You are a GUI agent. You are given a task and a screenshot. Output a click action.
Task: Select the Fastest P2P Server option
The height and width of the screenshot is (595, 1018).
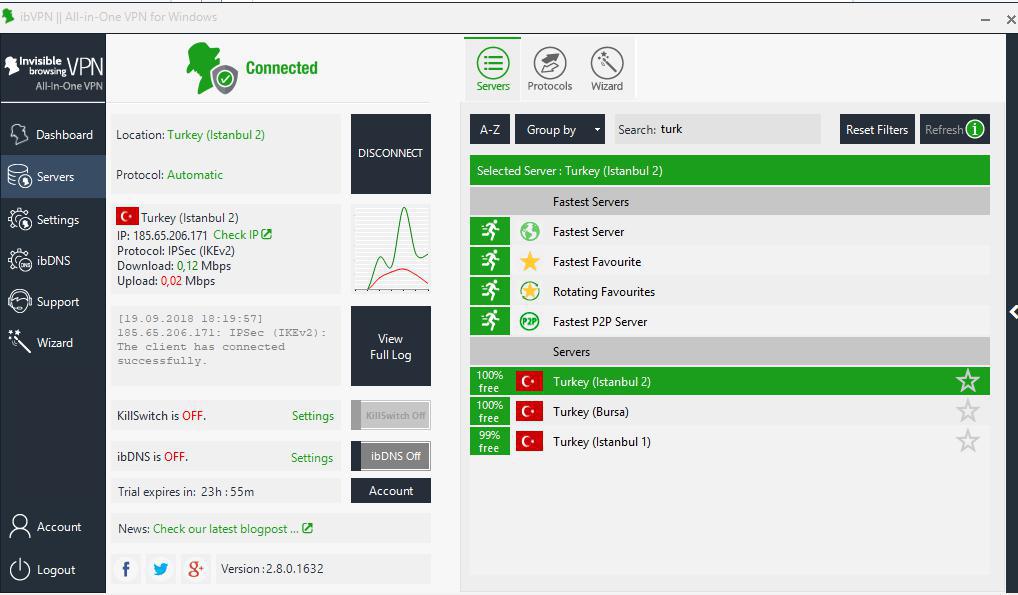[x=730, y=321]
